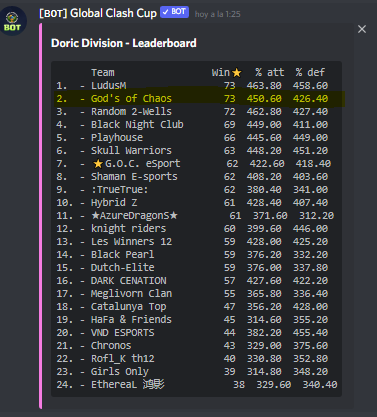The height and width of the screenshot is (417, 377).
Task: Click VND ESPORTS defense value 455.40
Action: pos(310,332)
